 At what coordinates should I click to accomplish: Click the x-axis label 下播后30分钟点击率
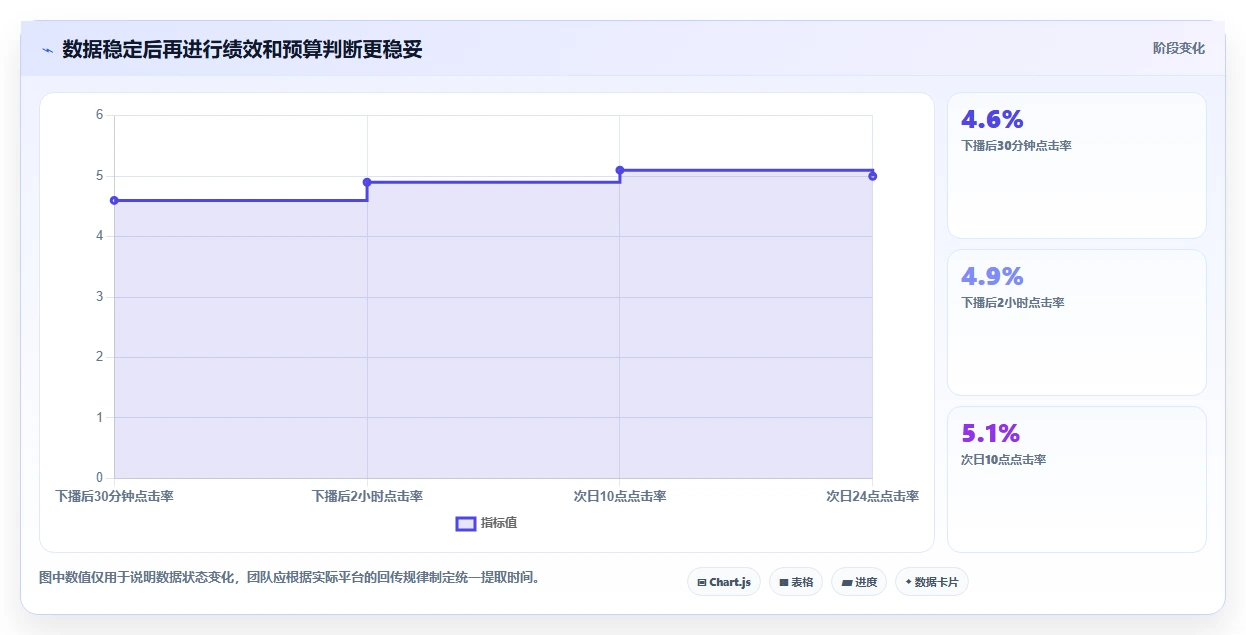[x=114, y=496]
